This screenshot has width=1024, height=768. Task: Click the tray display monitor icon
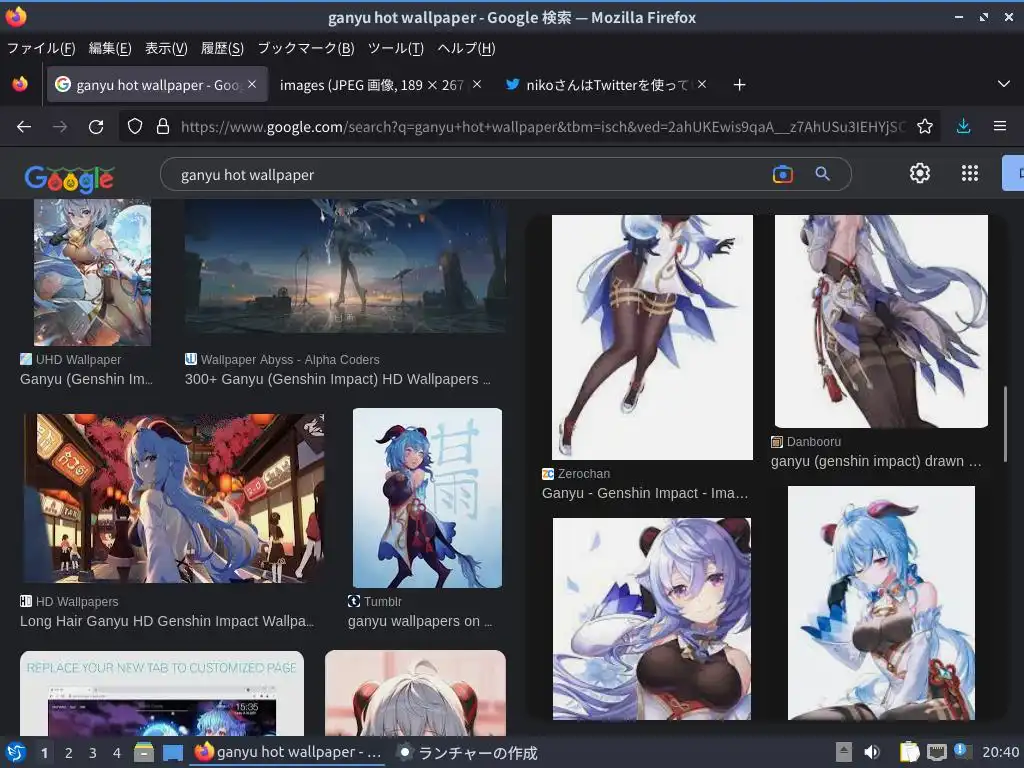click(x=936, y=752)
